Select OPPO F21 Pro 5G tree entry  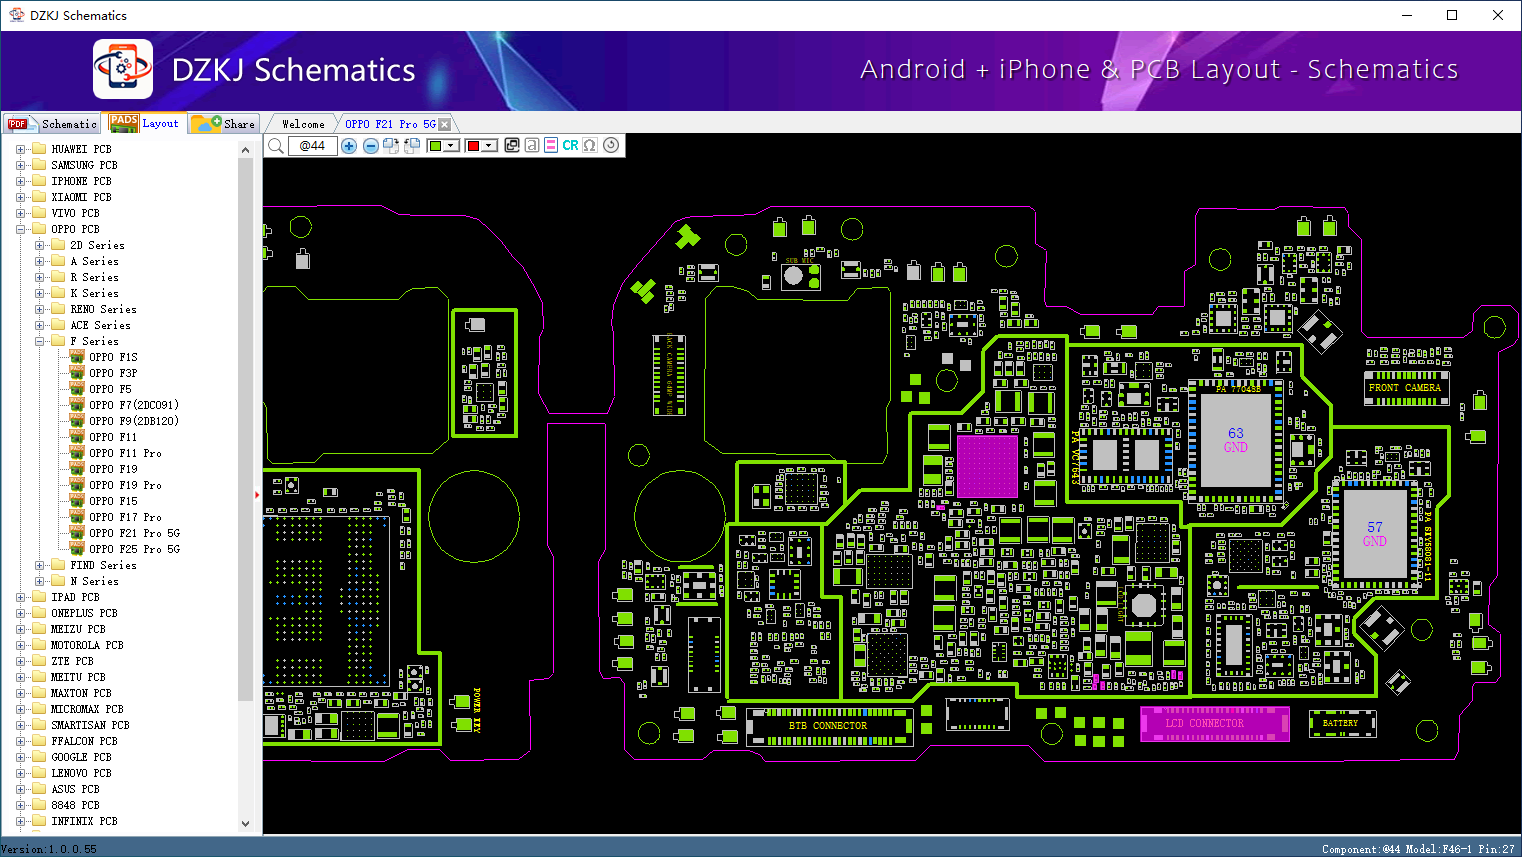pyautogui.click(x=134, y=533)
